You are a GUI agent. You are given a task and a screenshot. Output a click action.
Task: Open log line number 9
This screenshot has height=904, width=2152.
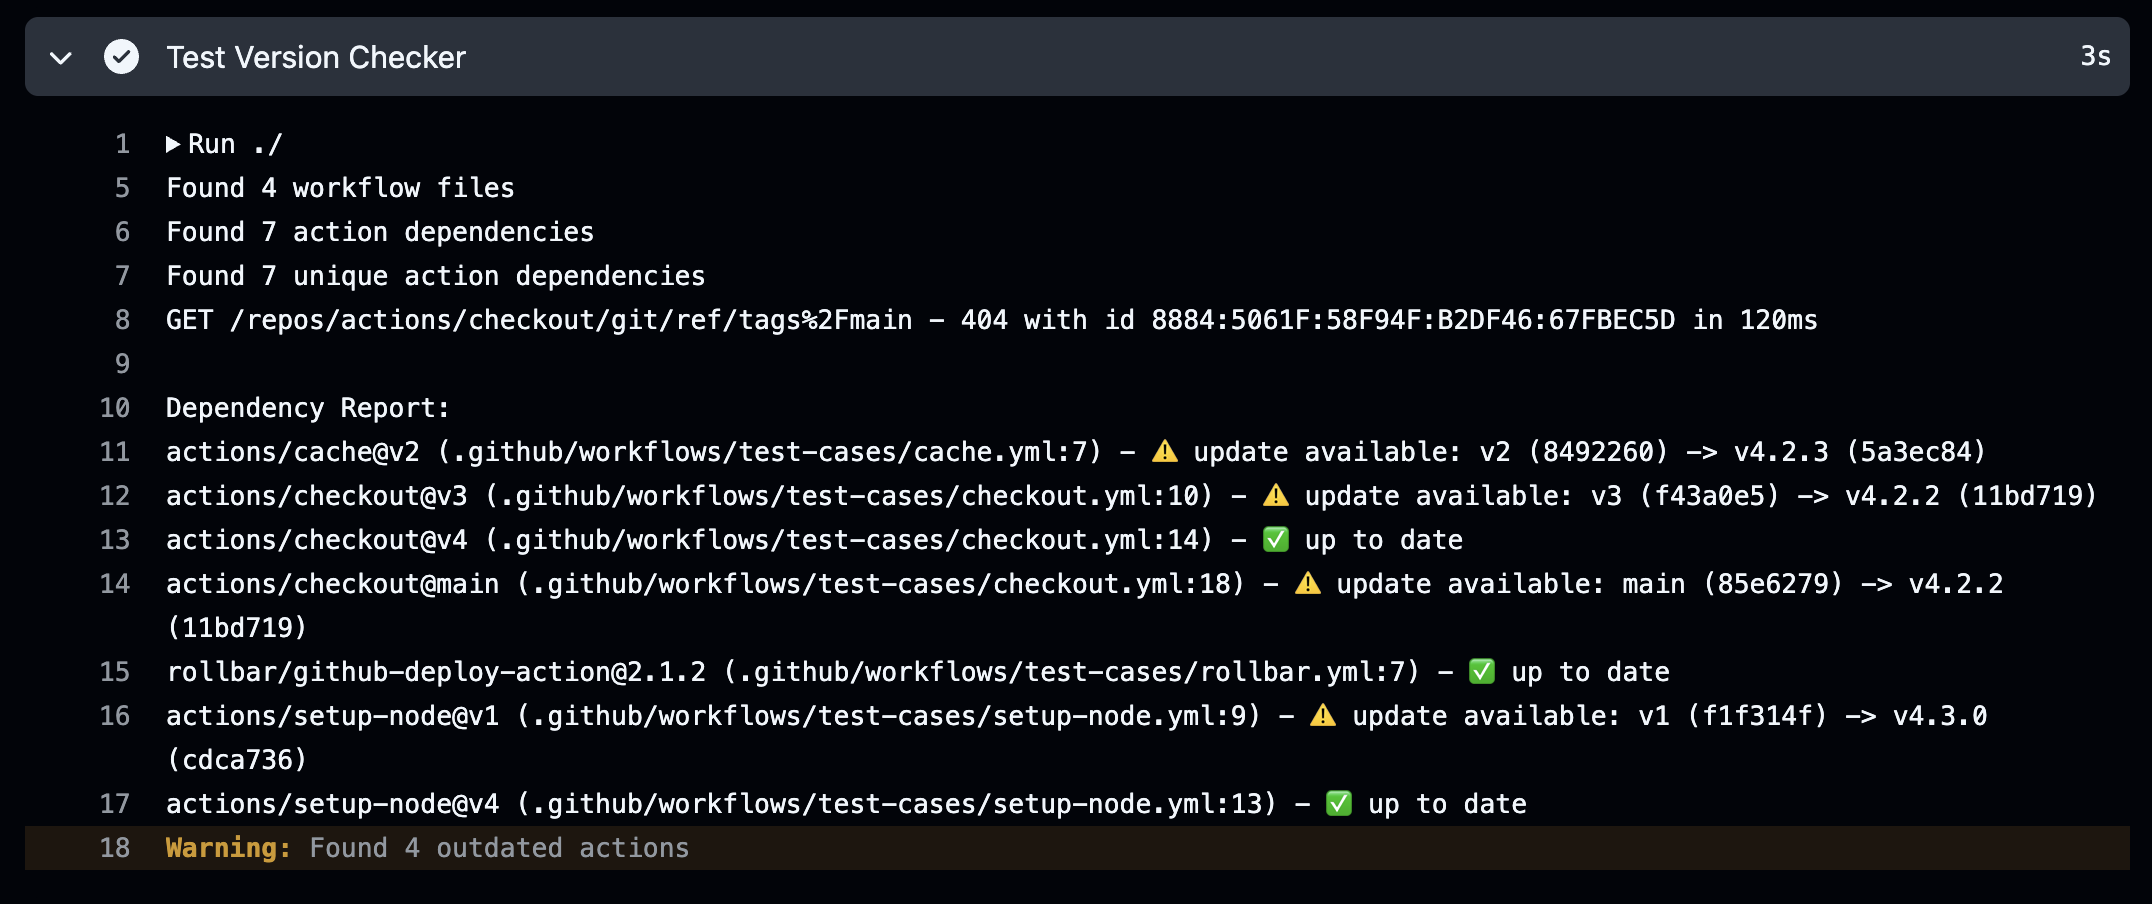point(122,364)
